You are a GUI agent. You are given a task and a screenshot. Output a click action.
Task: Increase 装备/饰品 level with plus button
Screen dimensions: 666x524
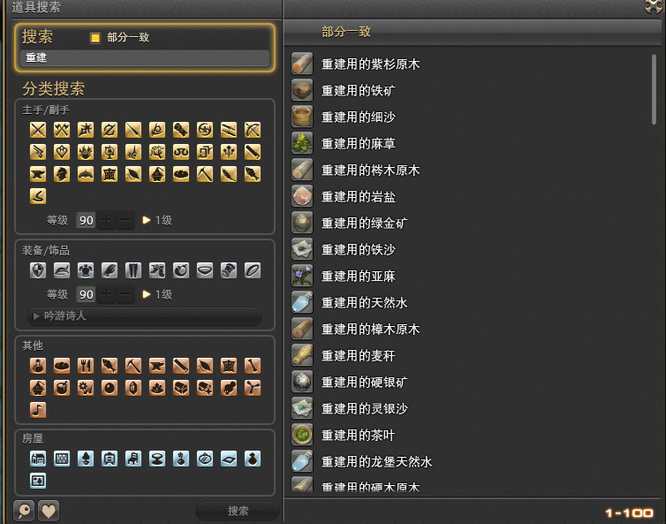tap(106, 294)
